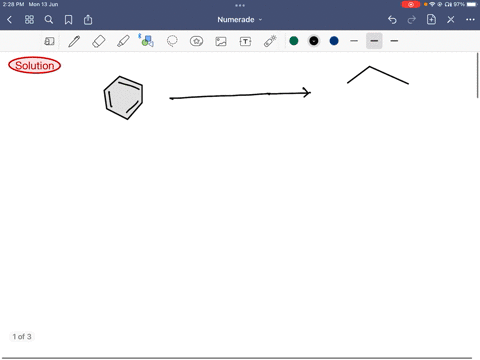480x360 pixels.
Task: Select the Eraser tool
Action: 98,41
